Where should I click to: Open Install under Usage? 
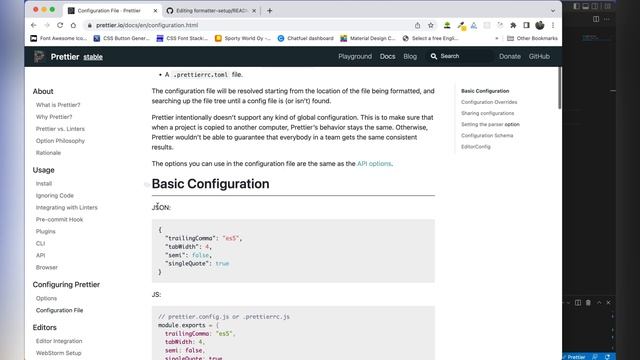coord(44,184)
